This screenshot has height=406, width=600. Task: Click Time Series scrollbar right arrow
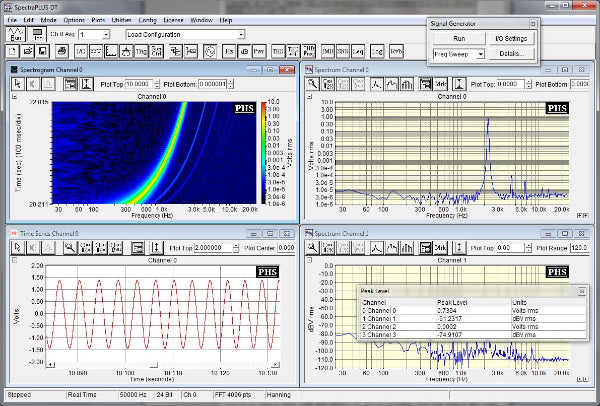pyautogui.click(x=276, y=365)
